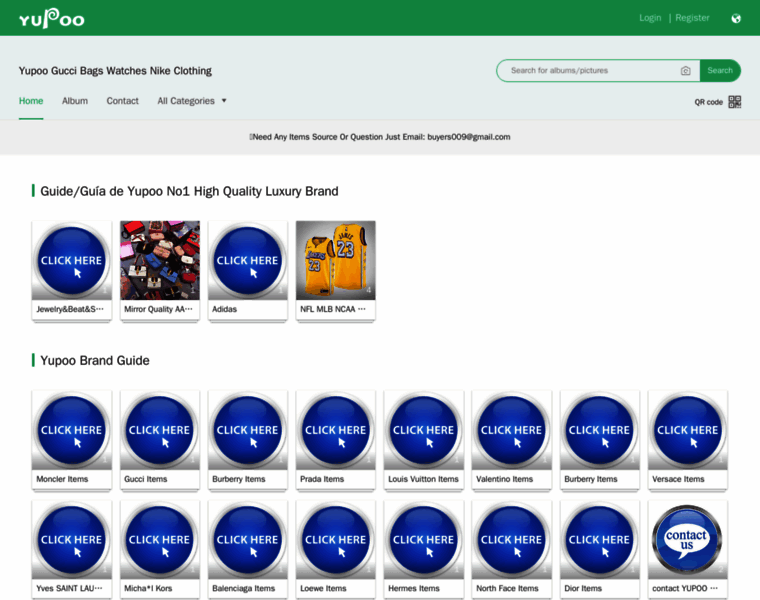Click the Guide/Guía de Yupoo section heading

[189, 191]
